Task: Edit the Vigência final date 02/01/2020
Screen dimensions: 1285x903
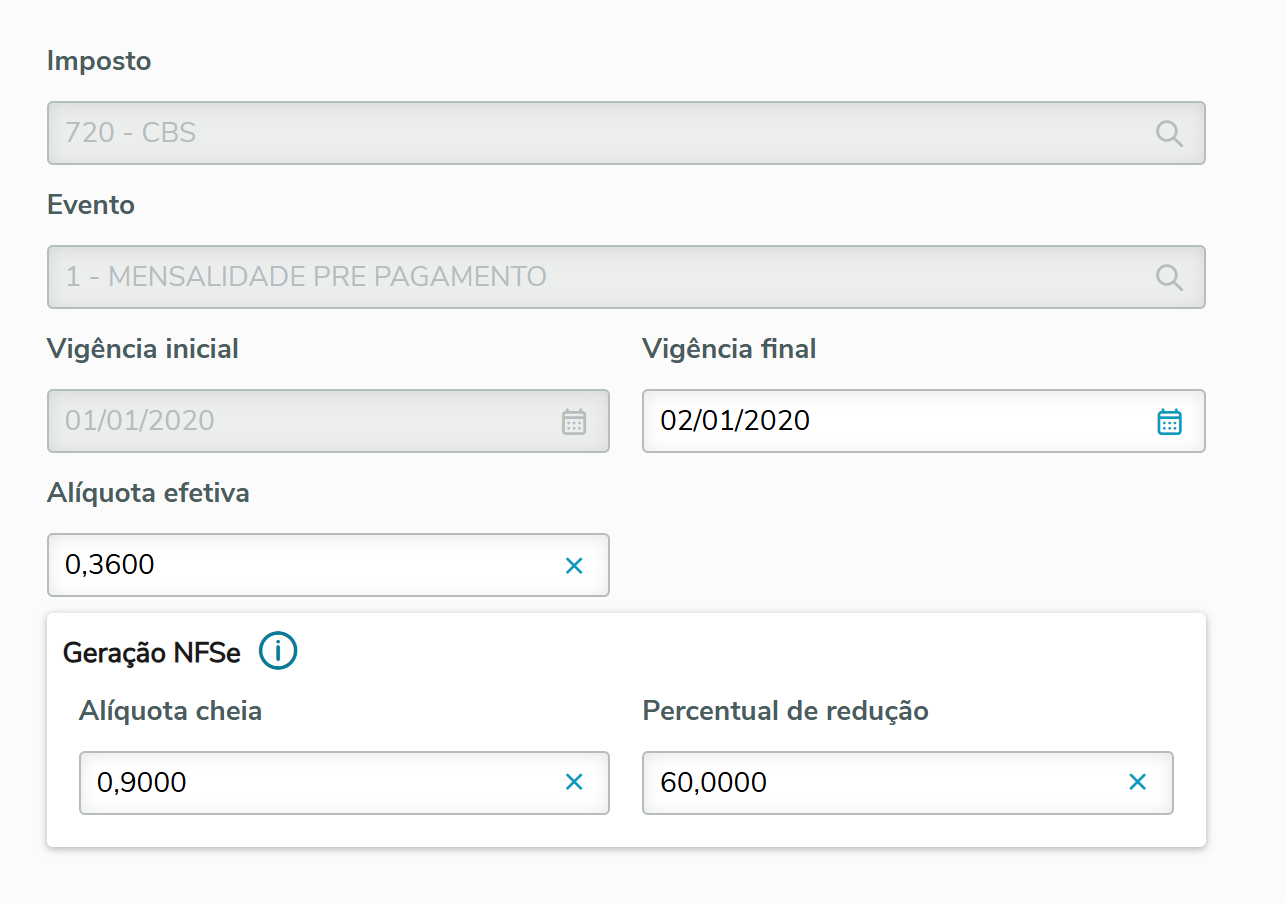Action: coord(890,421)
